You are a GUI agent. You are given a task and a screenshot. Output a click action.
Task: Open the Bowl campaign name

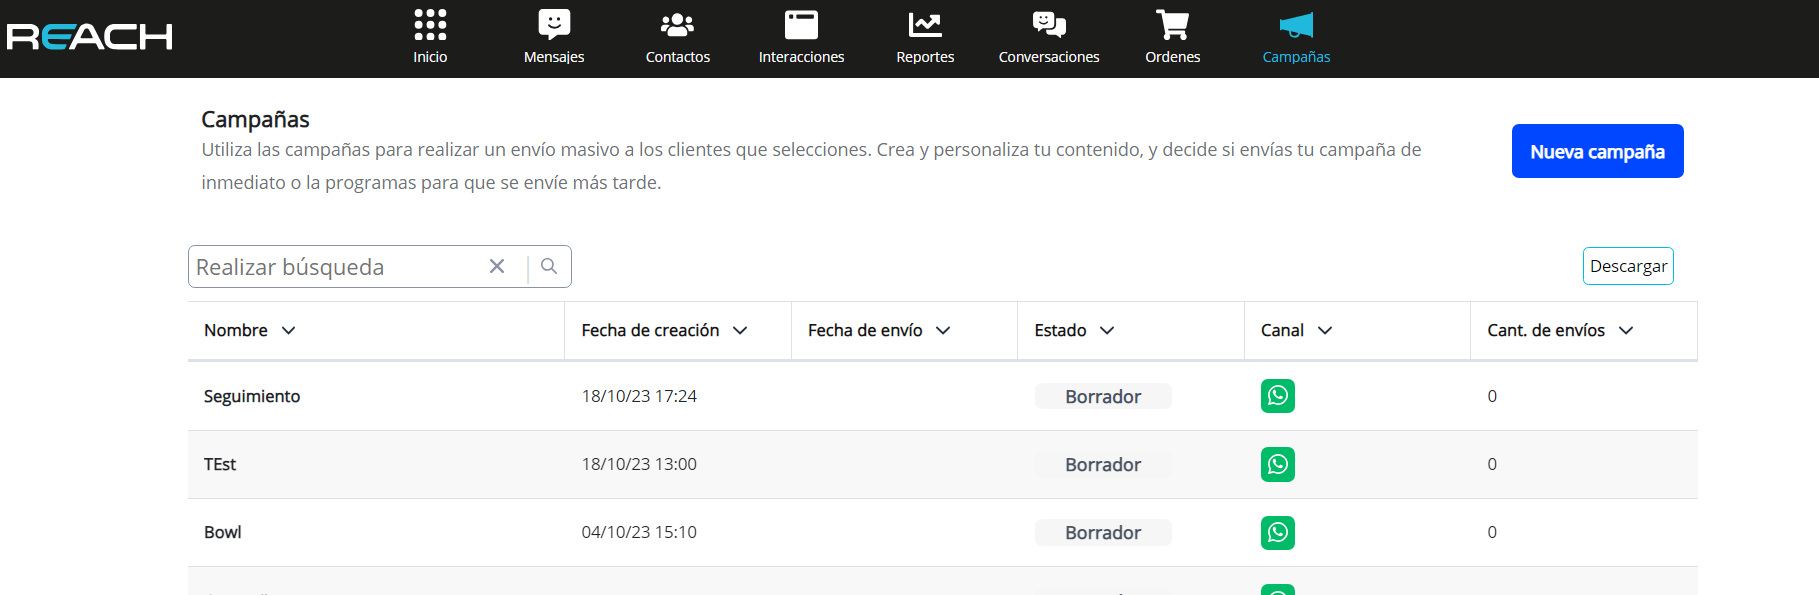click(x=223, y=532)
